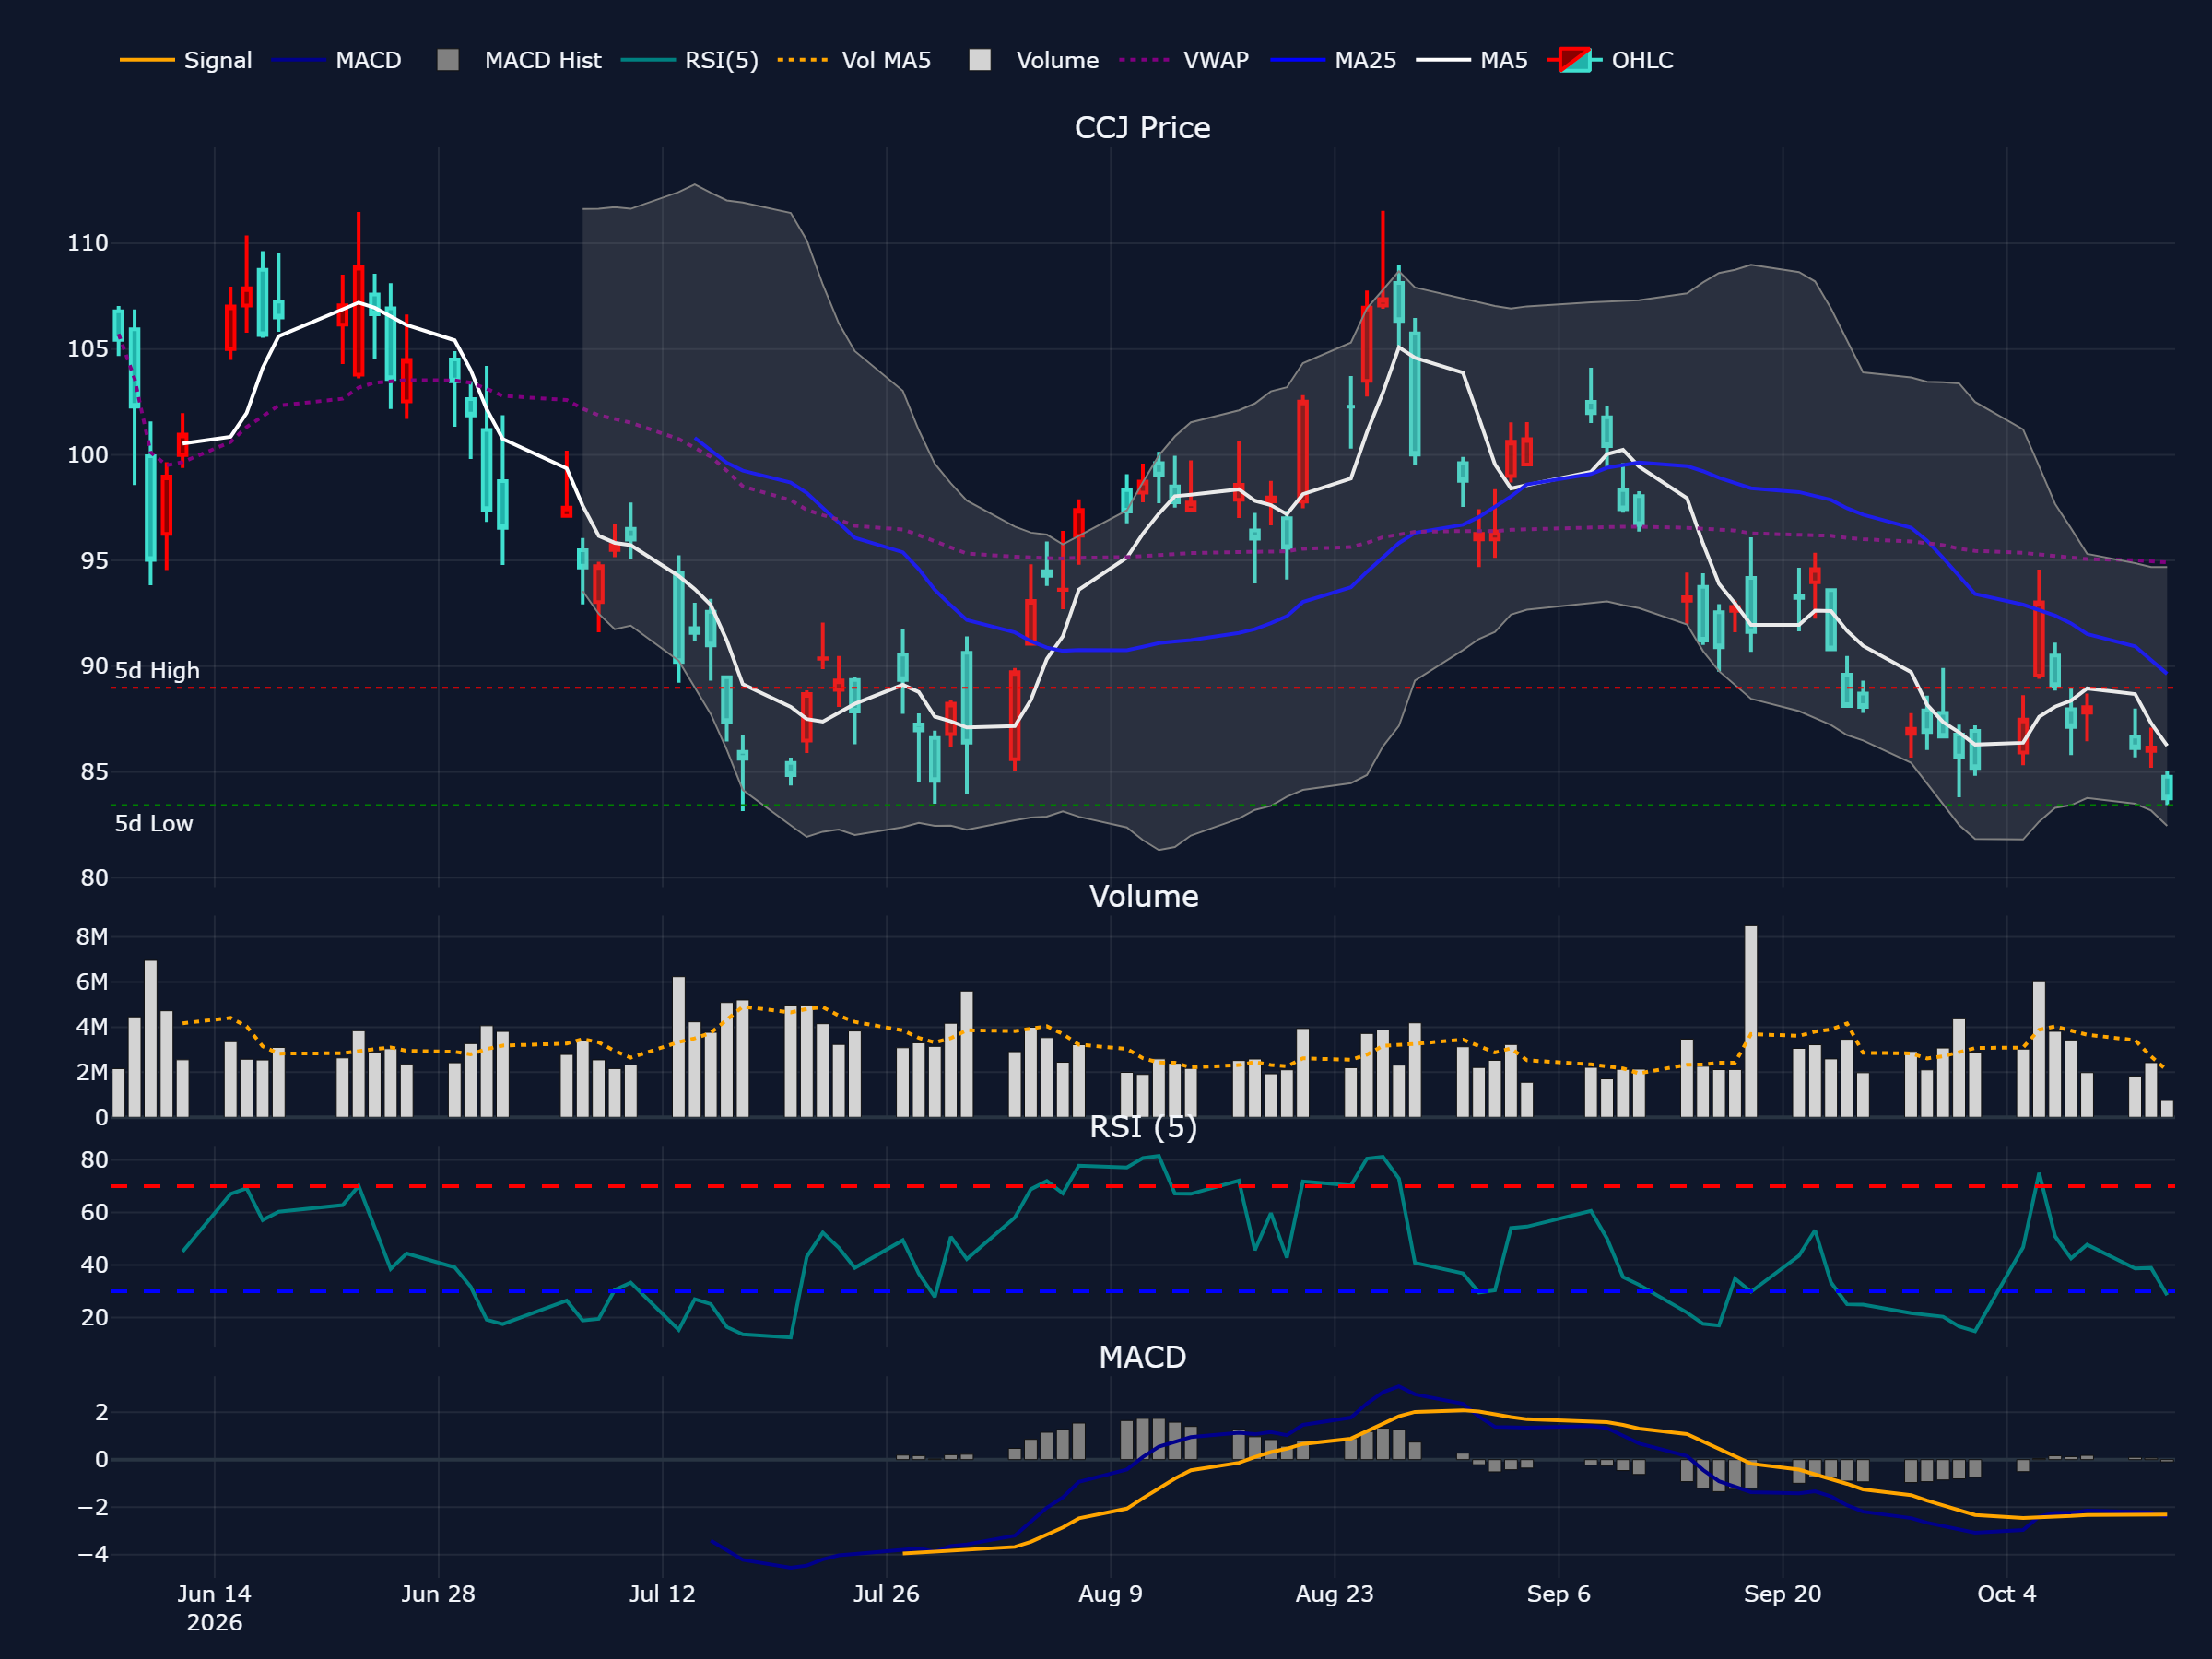Click the OHLC candlestick legend icon
Screen dimensions: 2212x1659
1575,60
